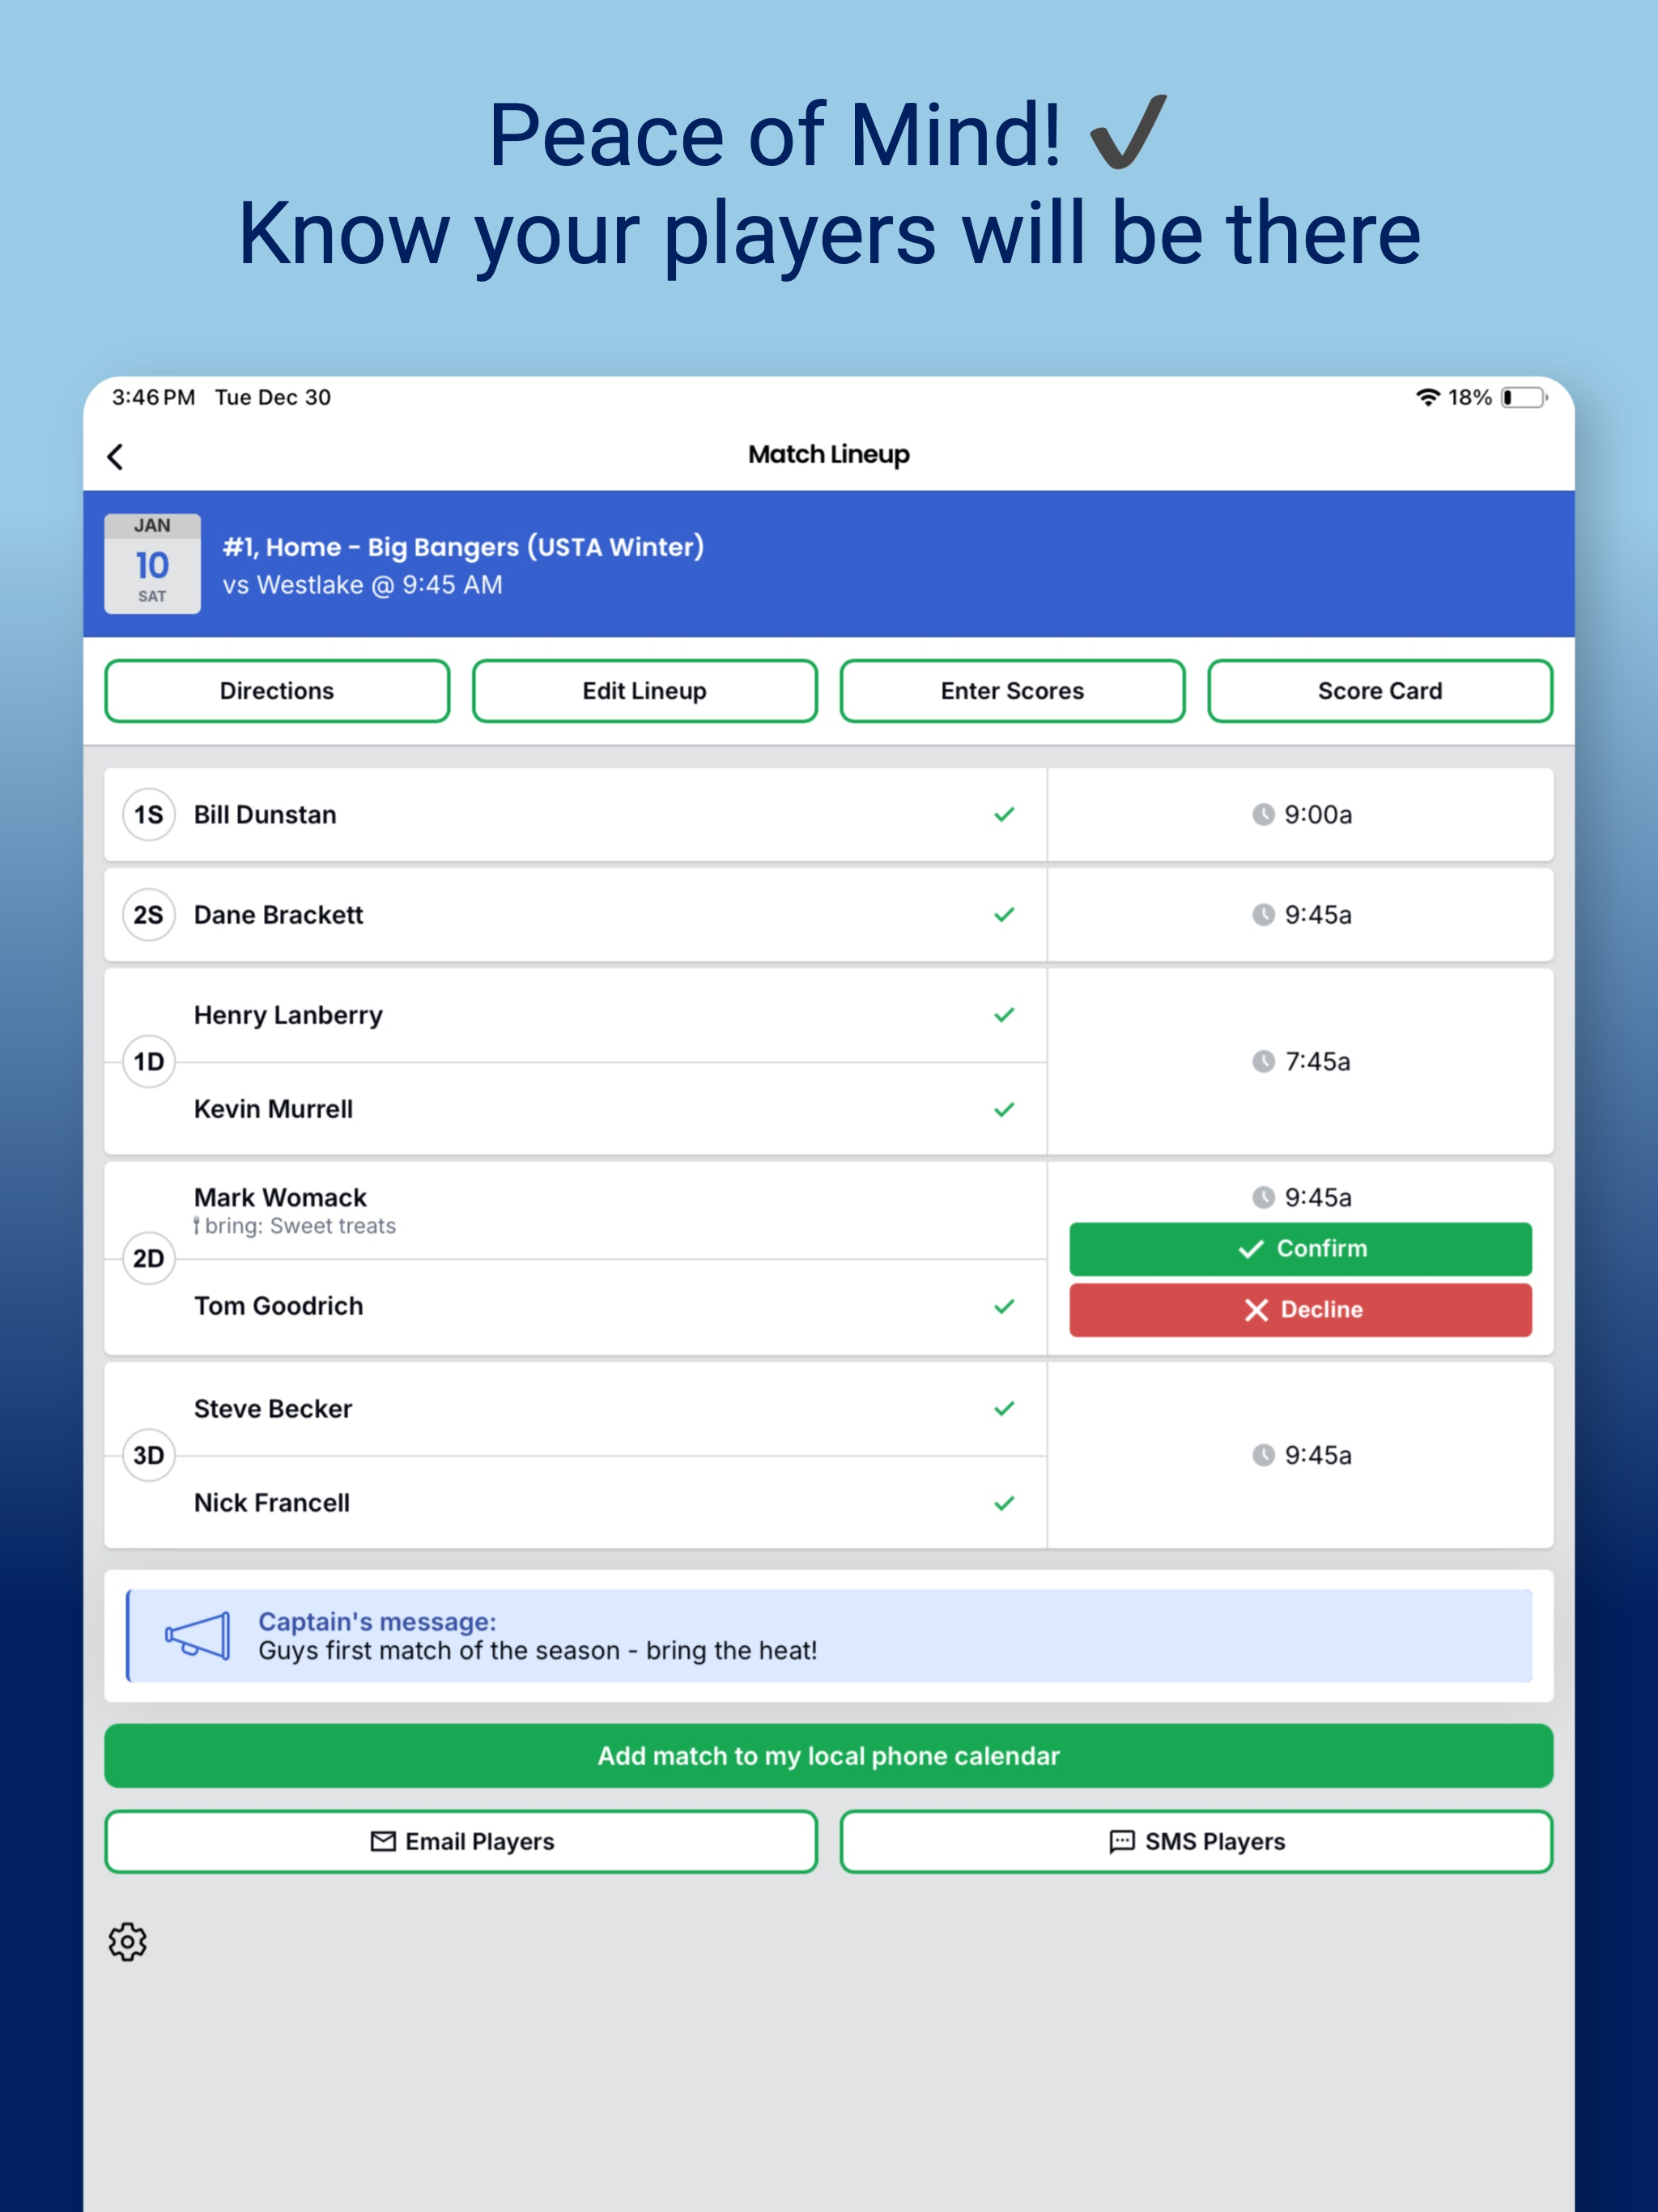Open the settings gear icon
Screen dimensions: 1658x2212
click(127, 1941)
